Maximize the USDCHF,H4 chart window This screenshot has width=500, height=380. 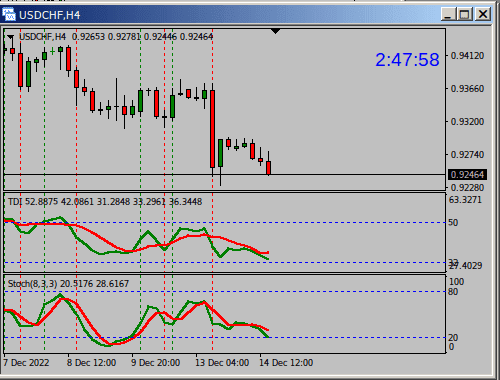point(465,14)
